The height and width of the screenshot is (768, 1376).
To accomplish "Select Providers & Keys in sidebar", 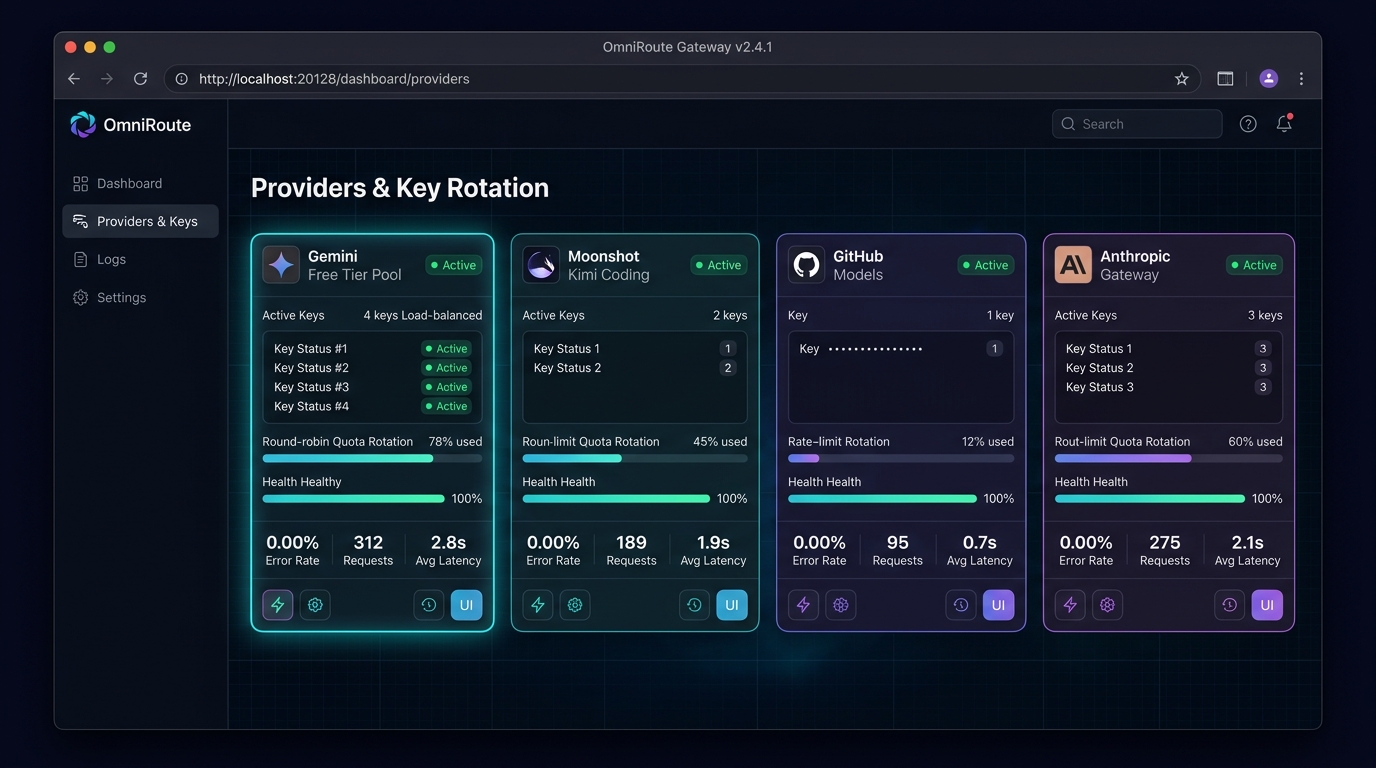I will click(140, 222).
